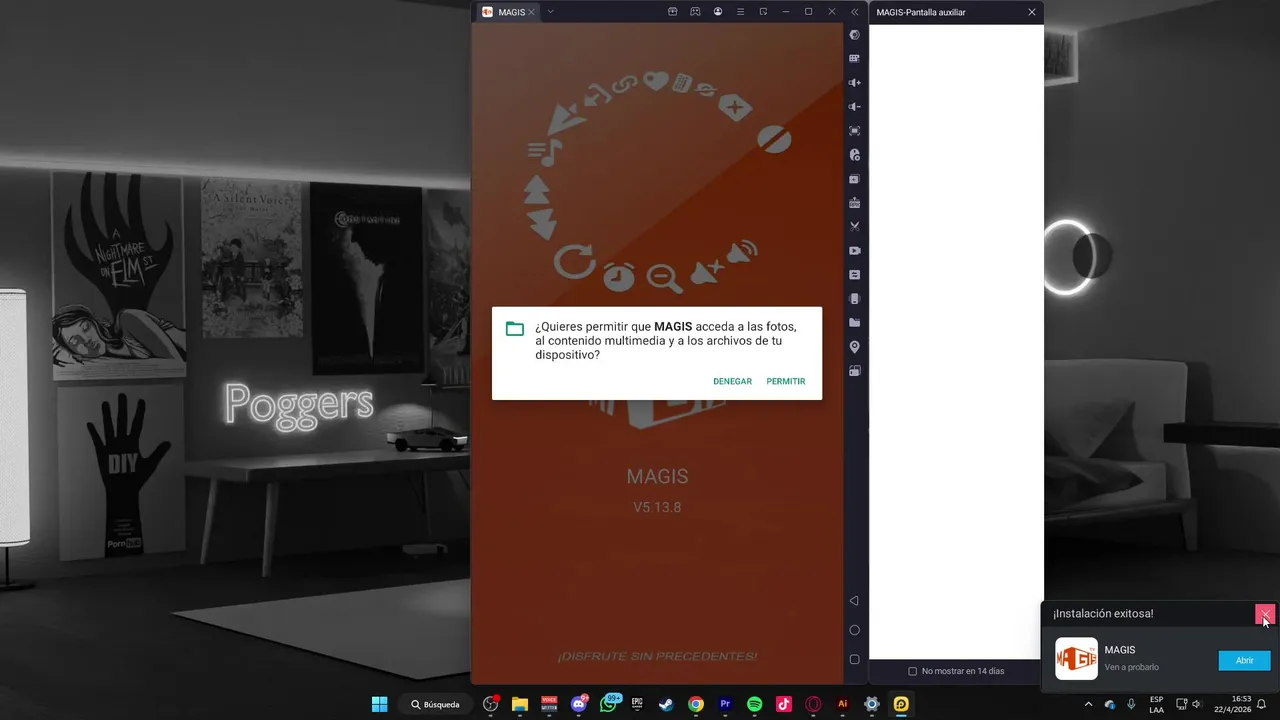The width and height of the screenshot is (1280, 720).
Task: Click the scissors screenshot sidebar icon
Action: coord(855,227)
